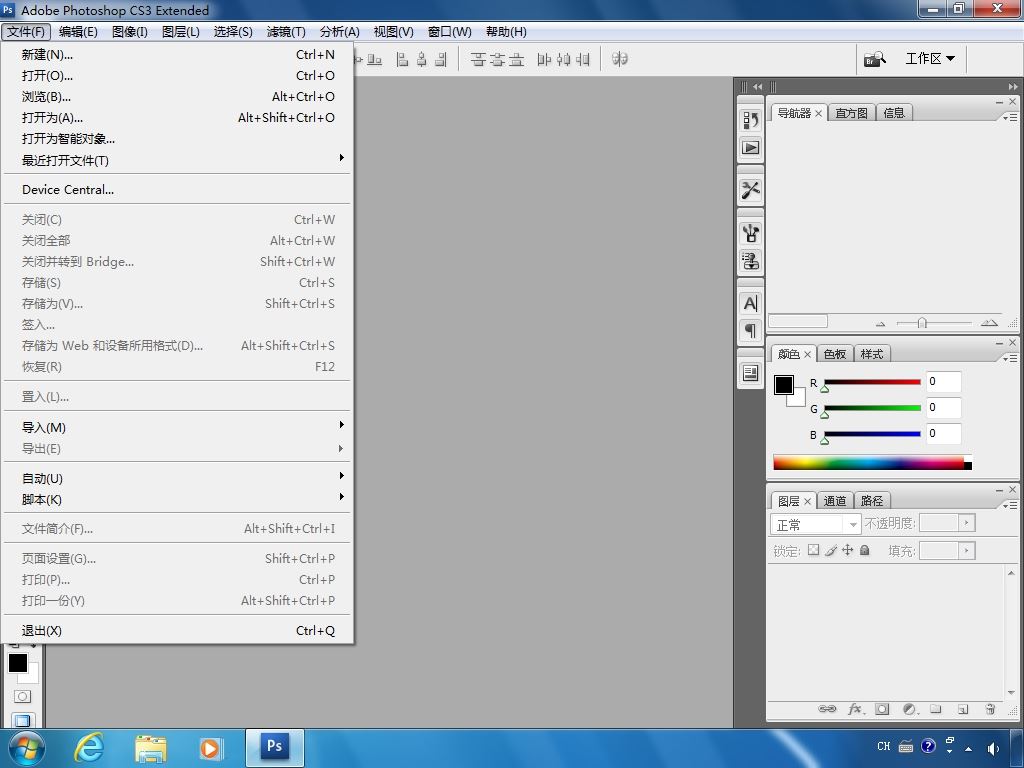This screenshot has height=768, width=1024.
Task: Switch to the 色板 tab
Action: click(835, 354)
